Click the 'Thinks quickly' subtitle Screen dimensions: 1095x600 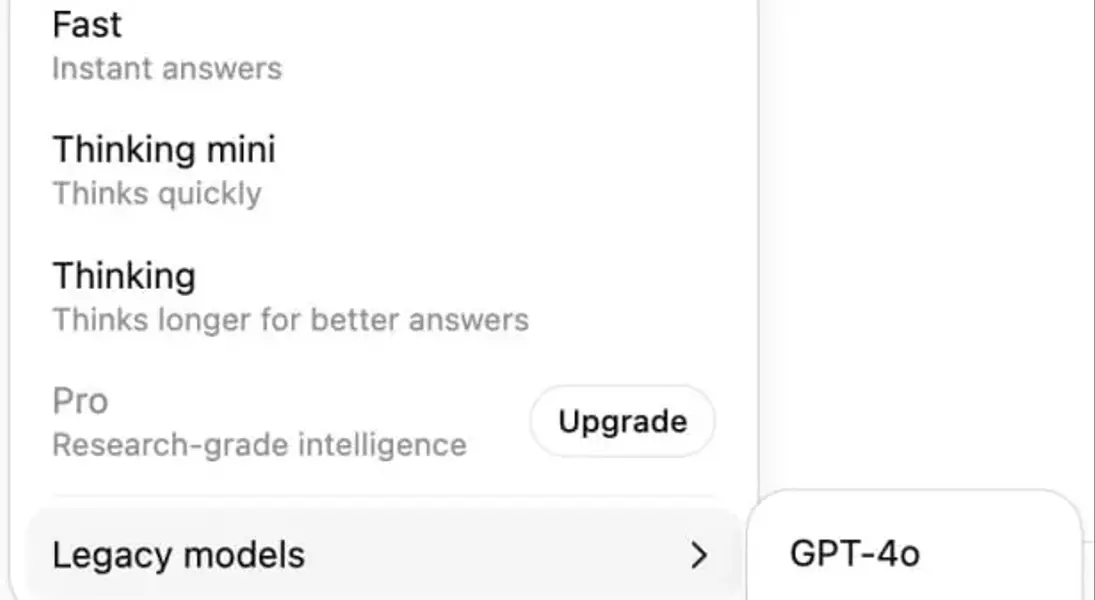coord(157,193)
